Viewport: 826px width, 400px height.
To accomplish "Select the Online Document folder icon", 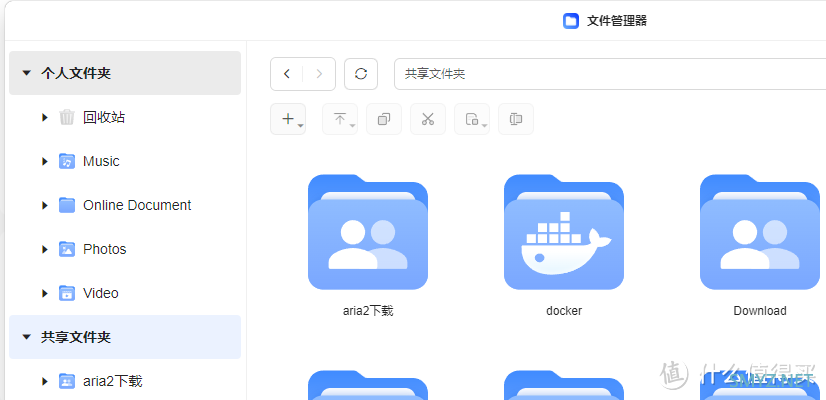I will click(x=67, y=205).
